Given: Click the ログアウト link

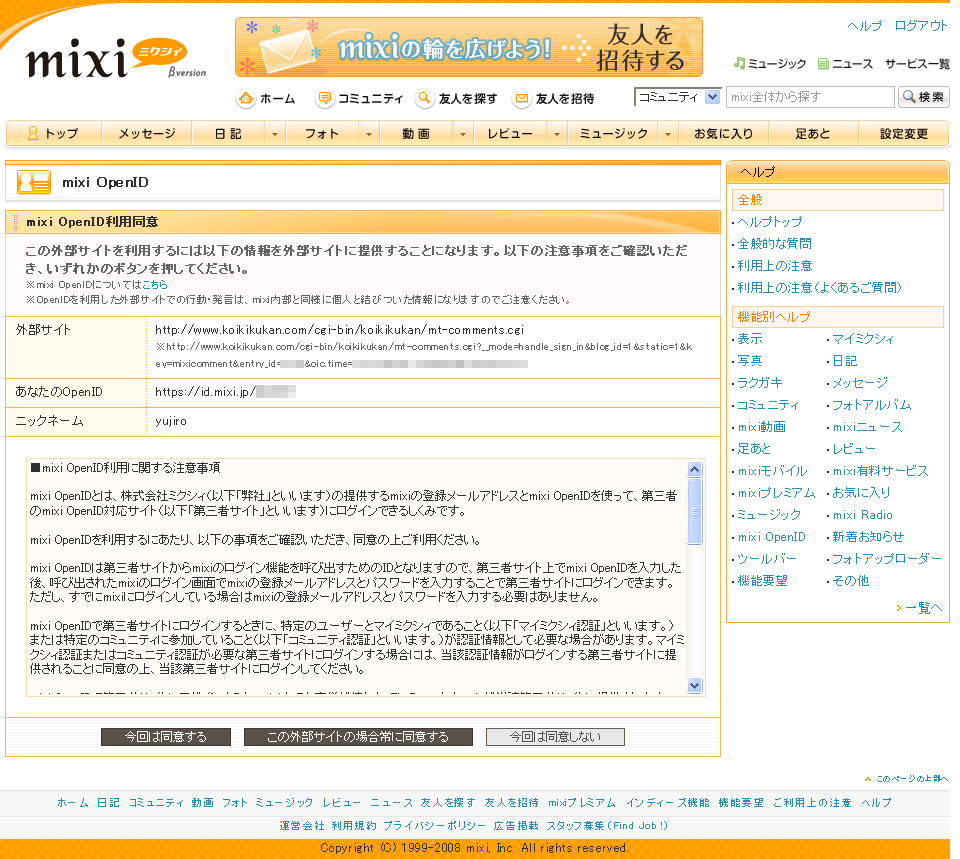Looking at the screenshot, I should (921, 26).
